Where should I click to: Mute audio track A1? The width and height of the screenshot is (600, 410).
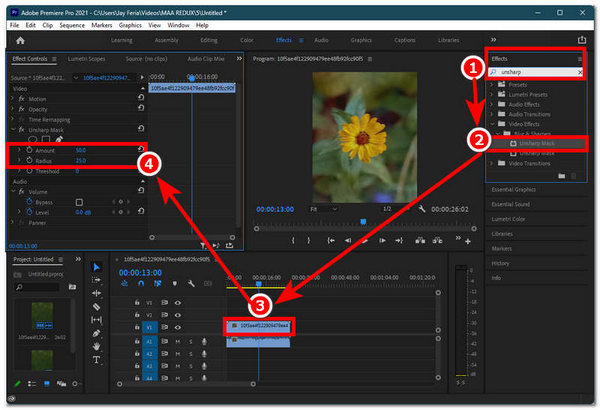[178, 341]
